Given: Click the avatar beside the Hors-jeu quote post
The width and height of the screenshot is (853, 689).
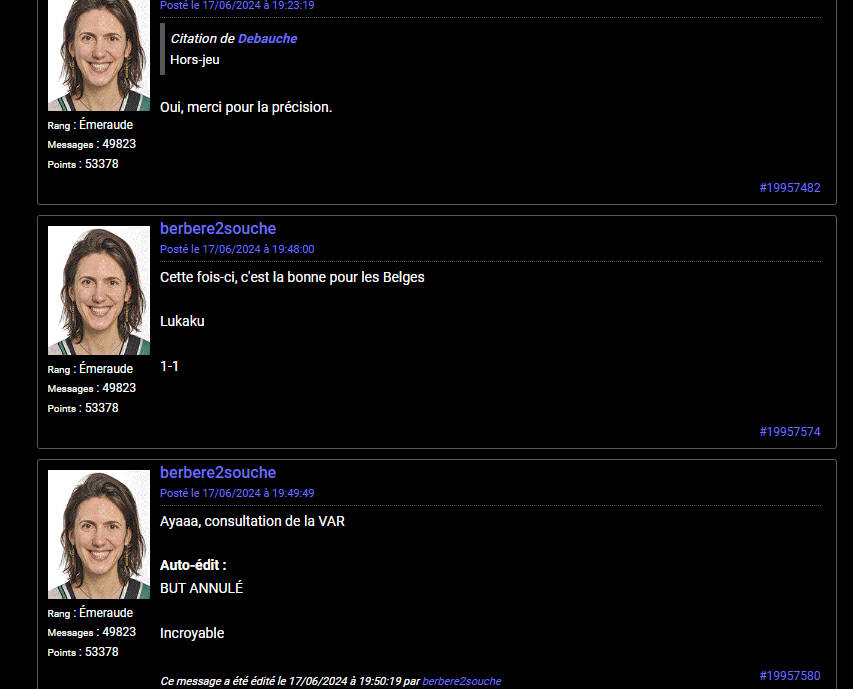Looking at the screenshot, I should (x=99, y=55).
